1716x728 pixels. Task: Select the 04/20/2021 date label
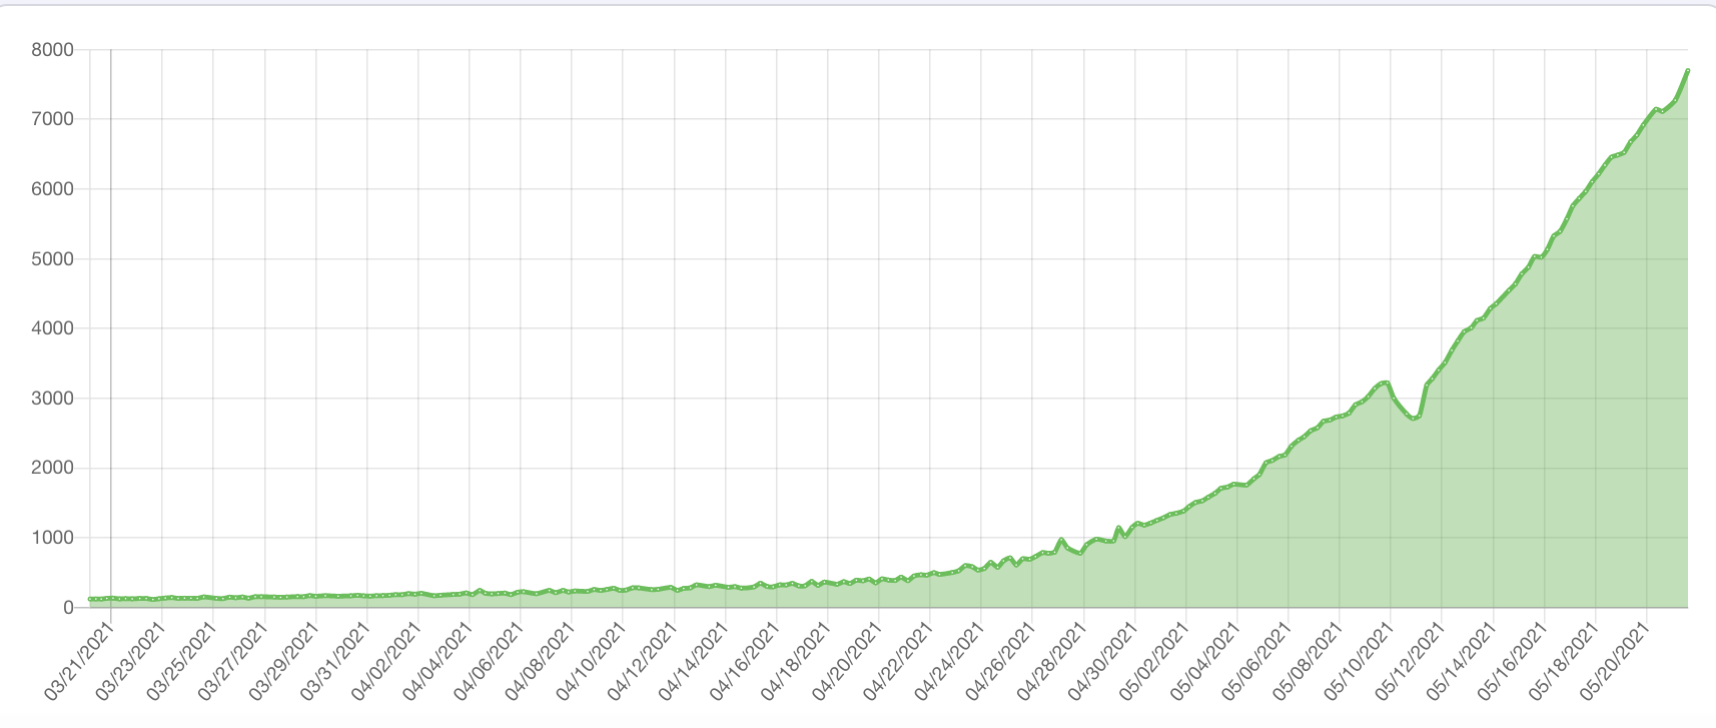pyautogui.click(x=850, y=660)
